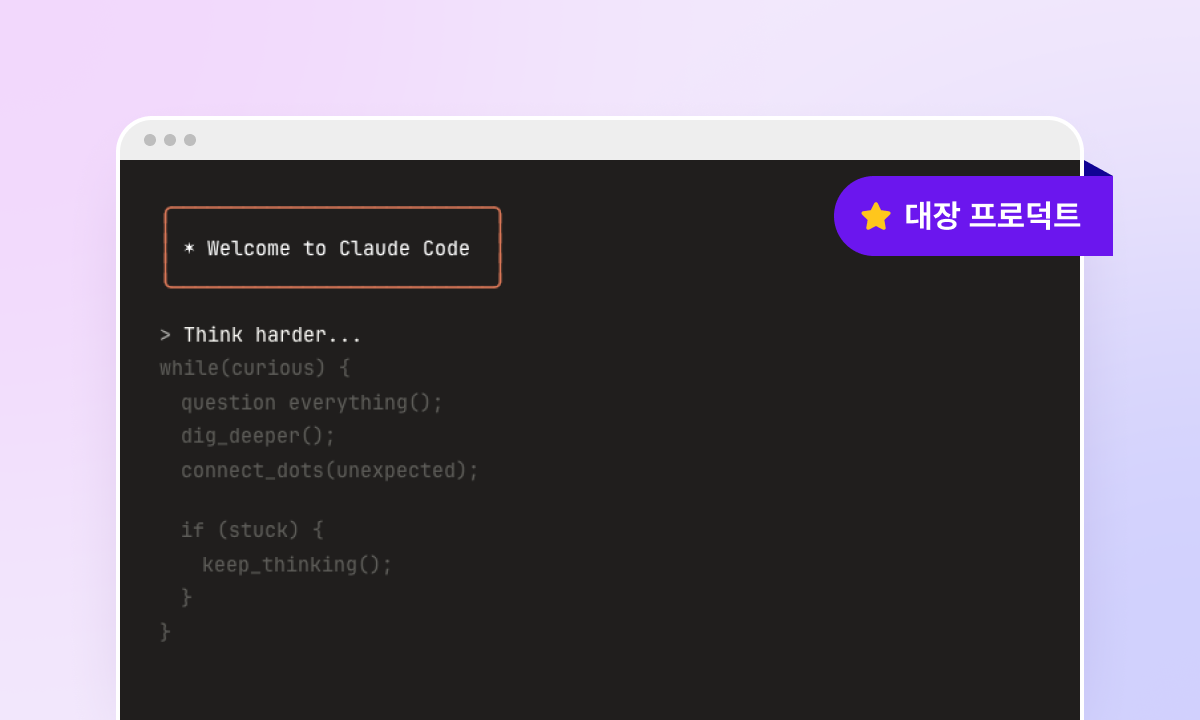This screenshot has width=1200, height=720.
Task: Click the dark blue folded ribbon corner
Action: click(1097, 169)
